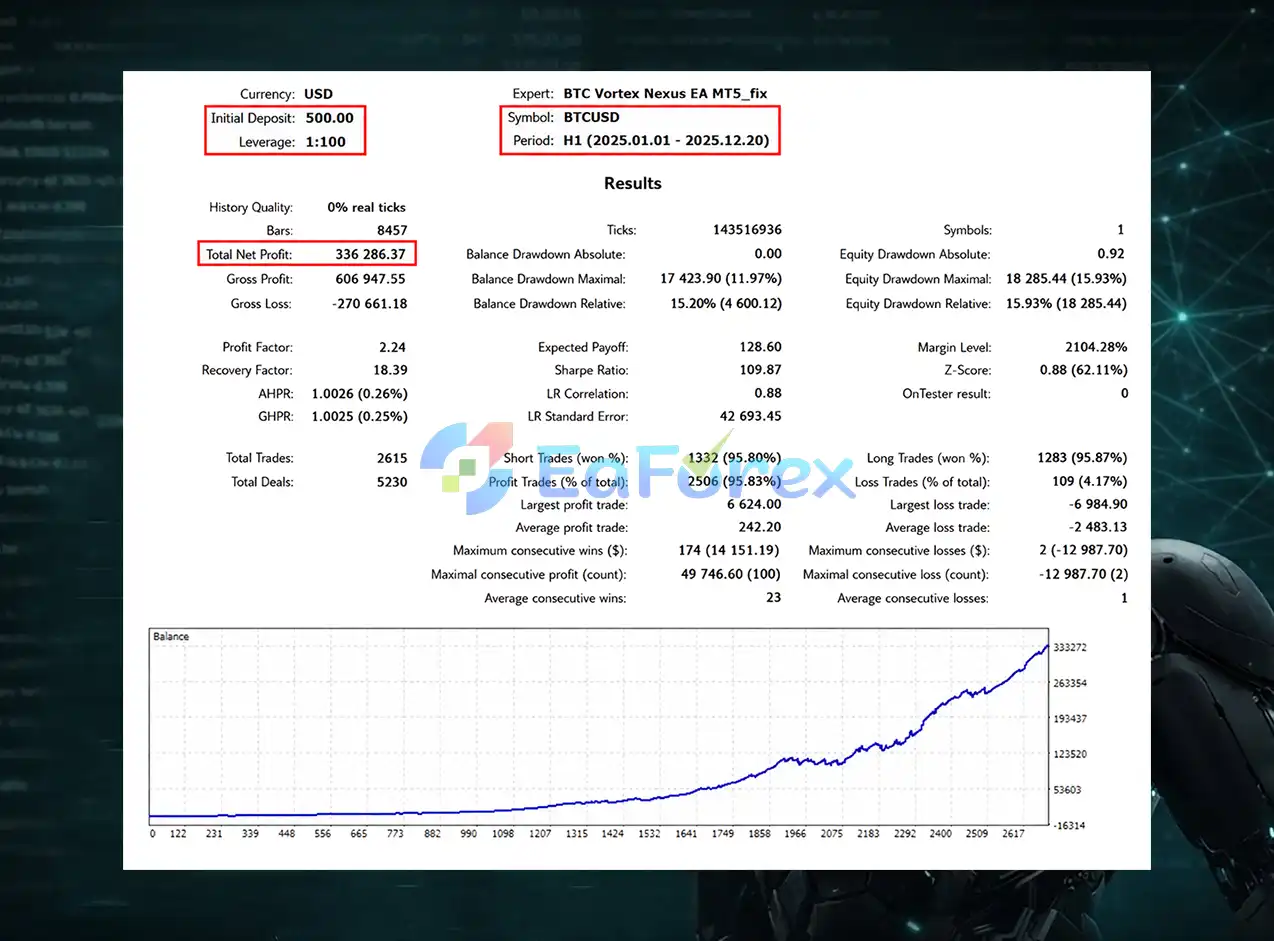Click the Sharpe Ratio value '109.87'

[x=762, y=370]
